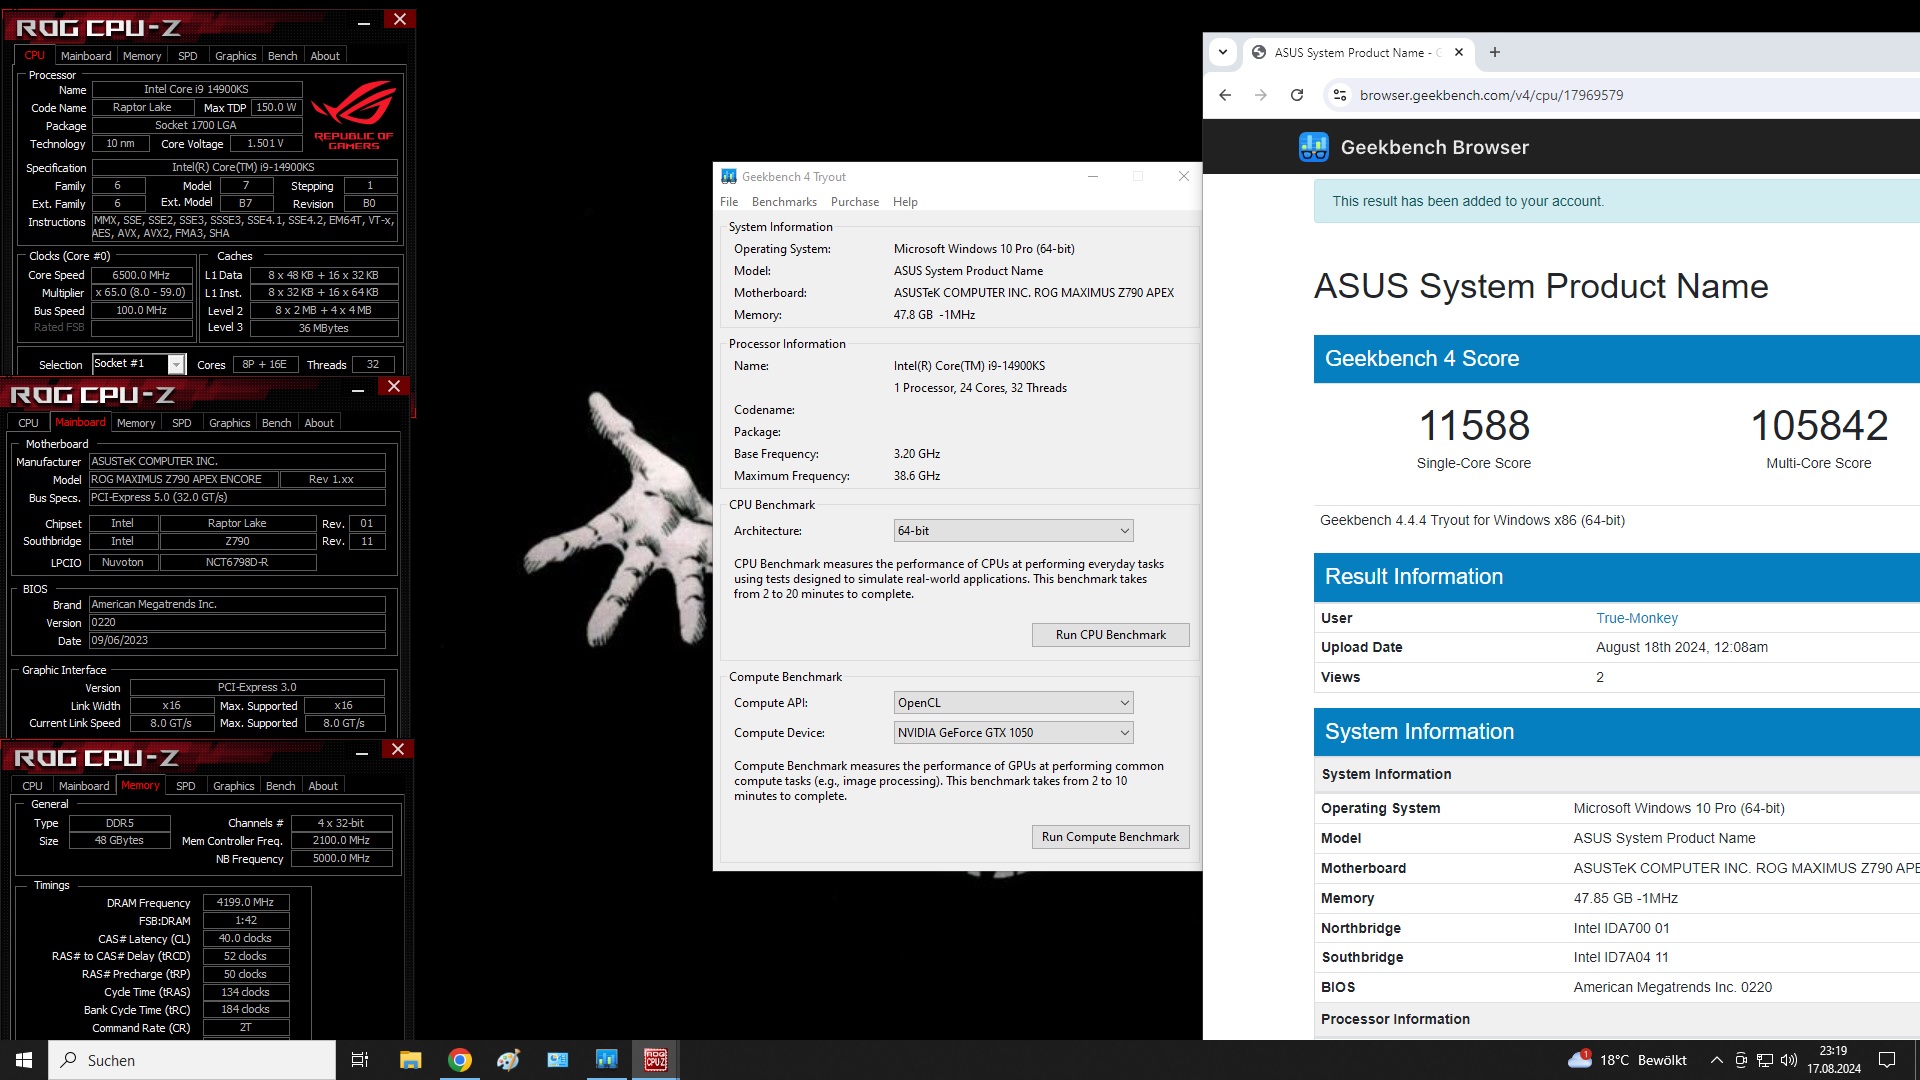Close the Geekbench 4 Tryout window
Image resolution: width=1920 pixels, height=1080 pixels.
1183,176
